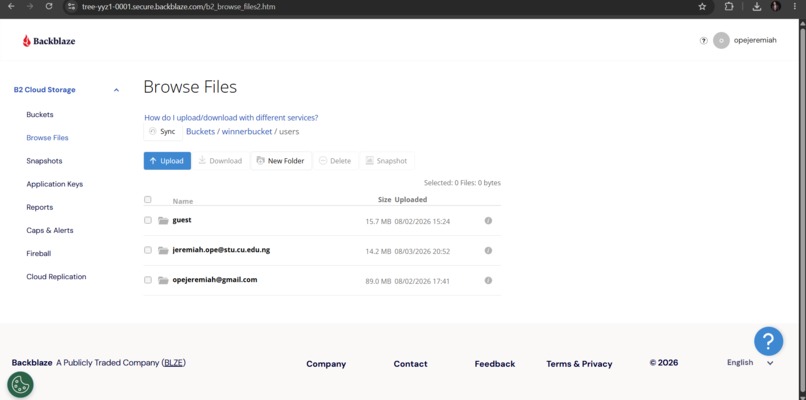This screenshot has height=400, width=806.
Task: Open info icon for jeremiah.ope@stu.cu.edu.ng folder
Action: click(x=488, y=250)
